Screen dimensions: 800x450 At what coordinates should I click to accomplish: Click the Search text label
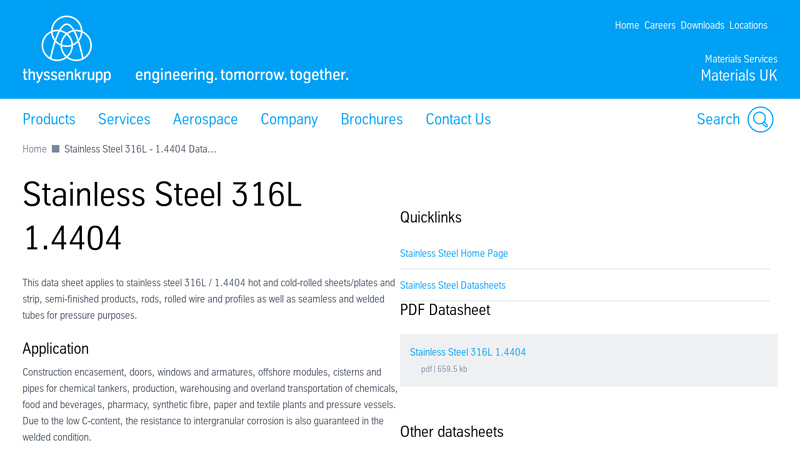pos(718,120)
